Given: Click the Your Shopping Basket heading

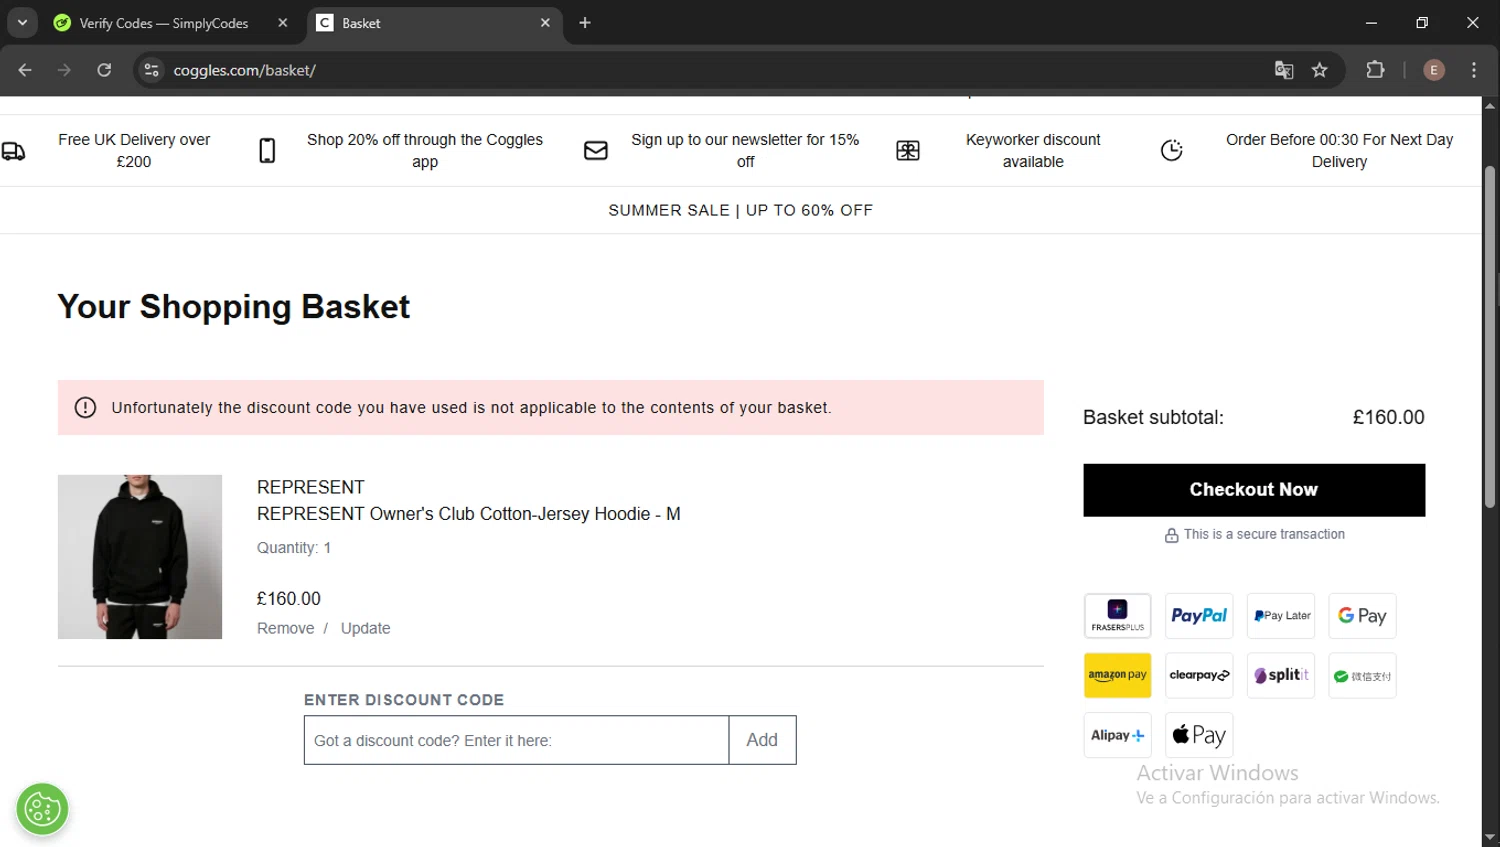Looking at the screenshot, I should (234, 306).
